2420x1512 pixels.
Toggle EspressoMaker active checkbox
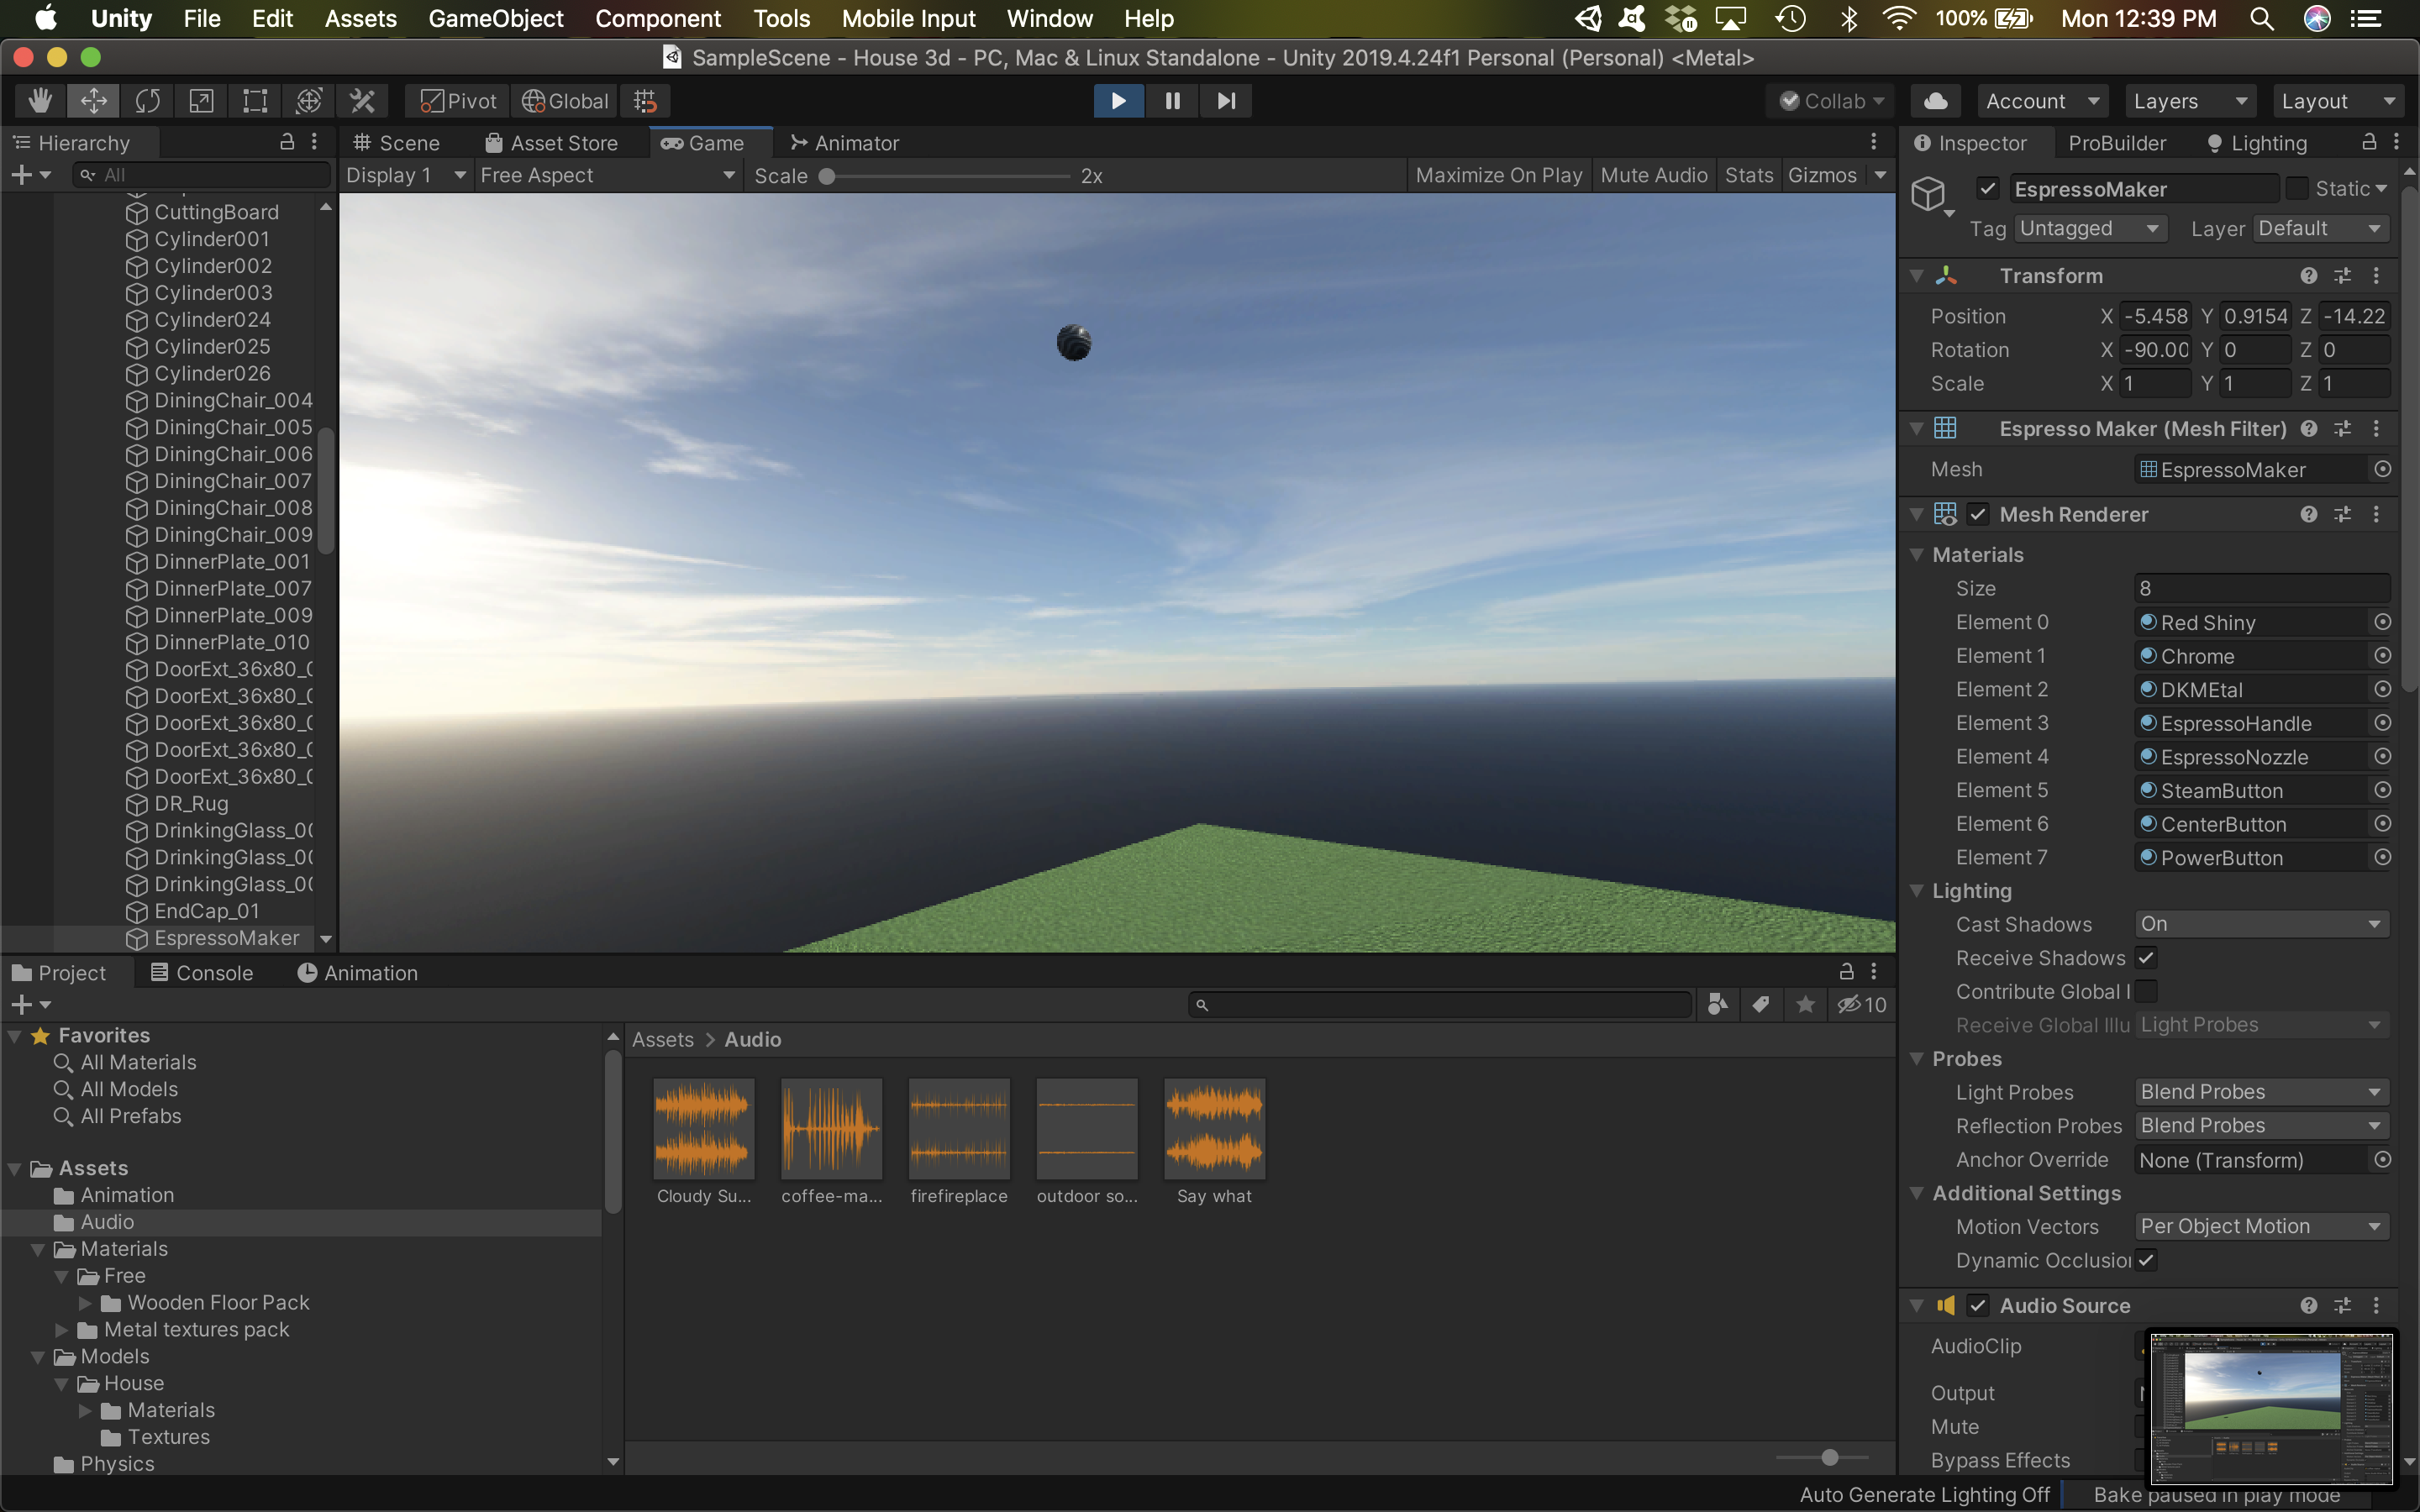tap(1988, 188)
